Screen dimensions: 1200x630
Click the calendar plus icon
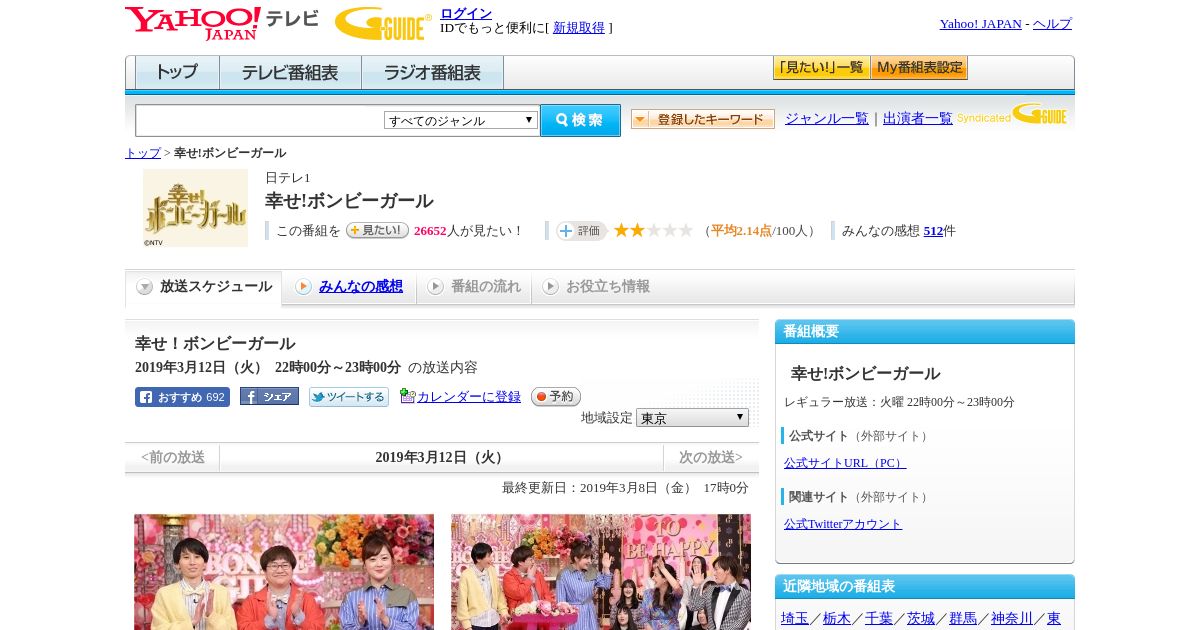(x=407, y=396)
